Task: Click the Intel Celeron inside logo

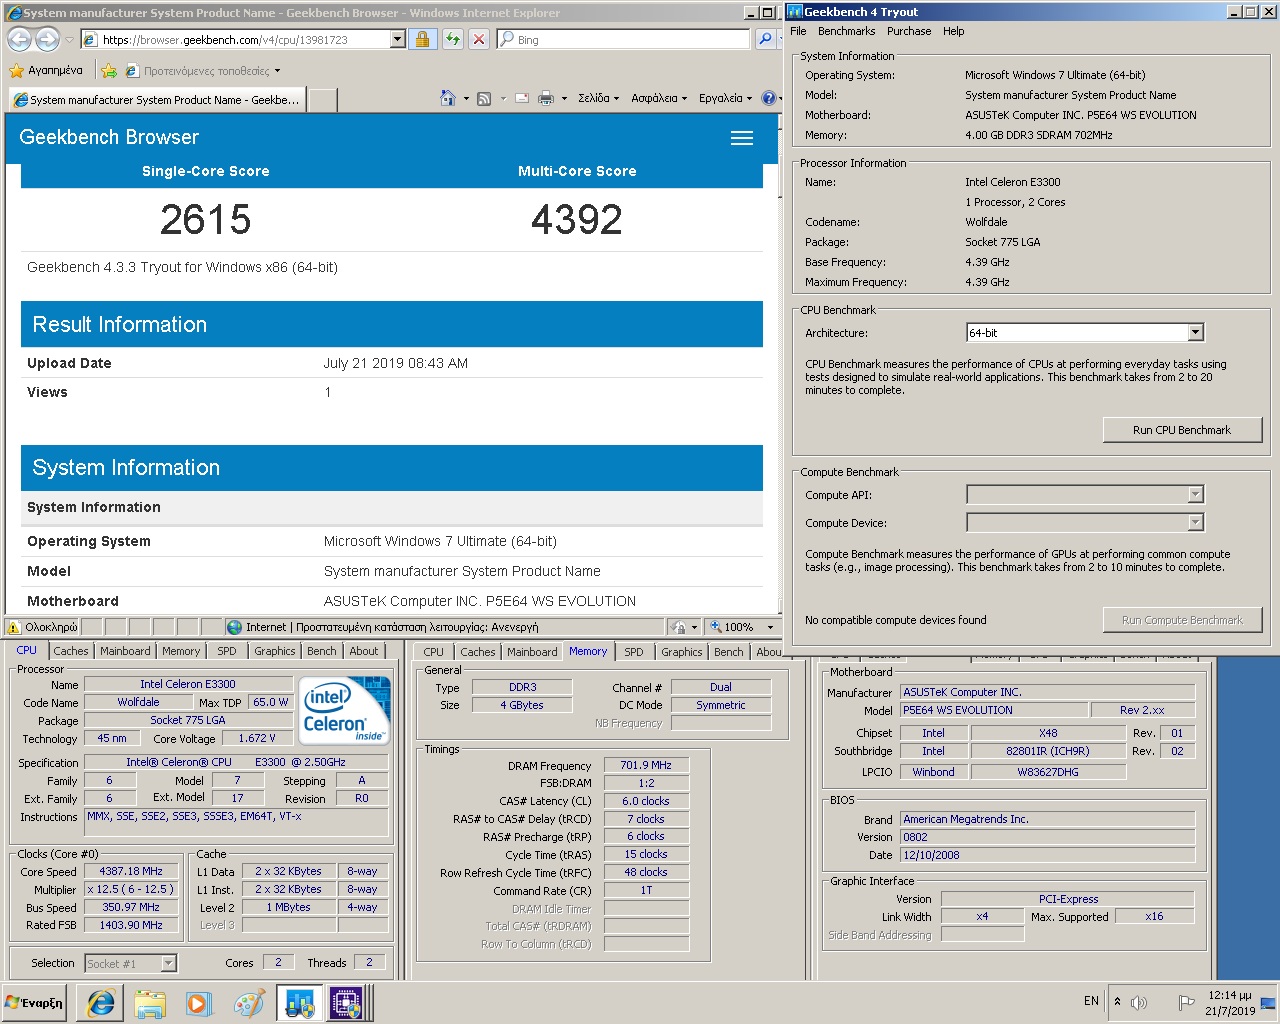Action: [x=347, y=711]
